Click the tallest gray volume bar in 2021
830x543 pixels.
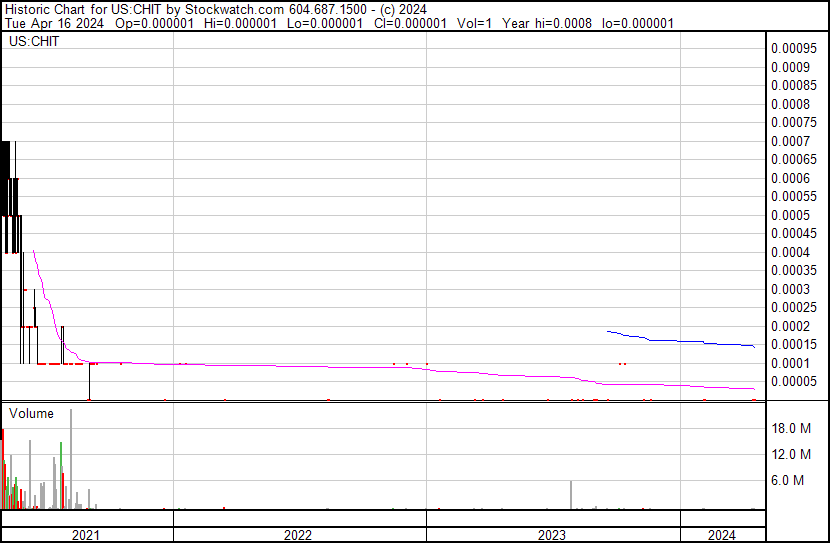coord(71,460)
